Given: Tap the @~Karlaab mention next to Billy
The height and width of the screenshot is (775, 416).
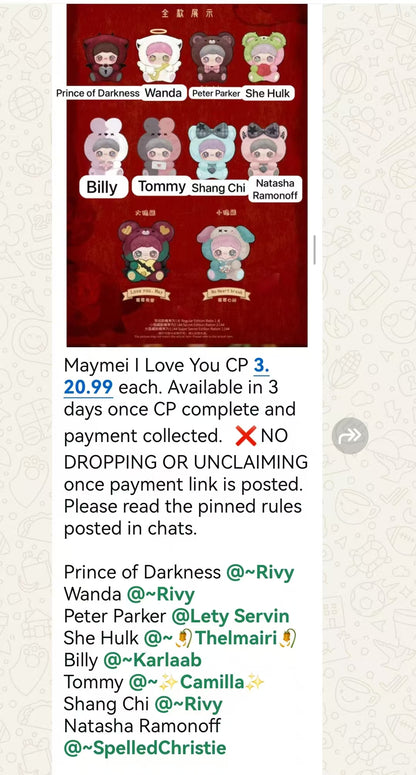Looking at the screenshot, I should point(153,660).
